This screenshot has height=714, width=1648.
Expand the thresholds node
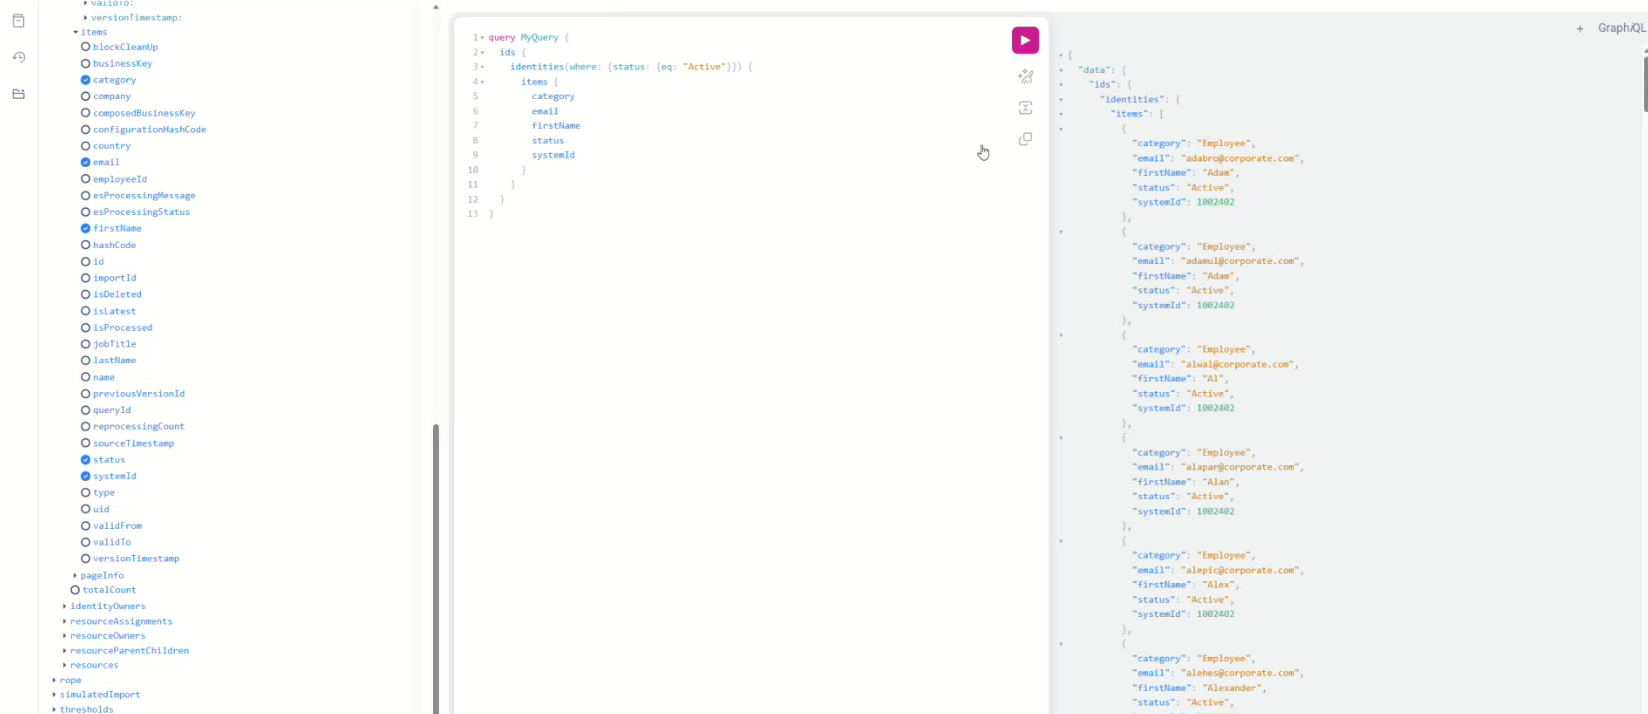[54, 709]
